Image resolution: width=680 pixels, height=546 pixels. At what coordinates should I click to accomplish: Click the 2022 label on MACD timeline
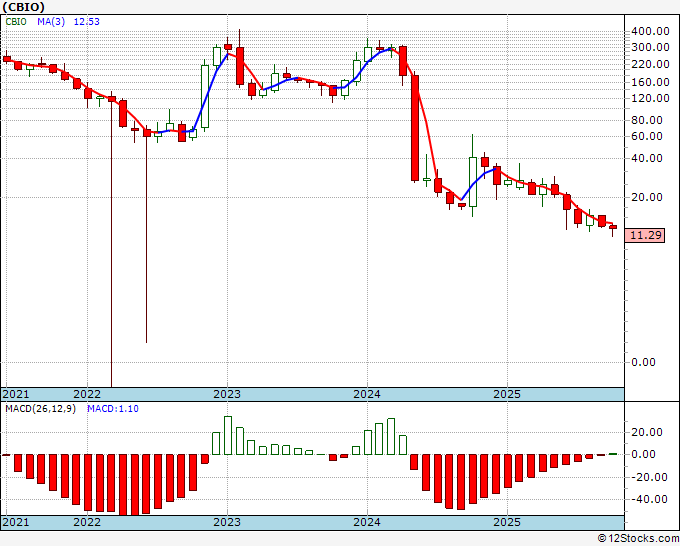(x=87, y=522)
